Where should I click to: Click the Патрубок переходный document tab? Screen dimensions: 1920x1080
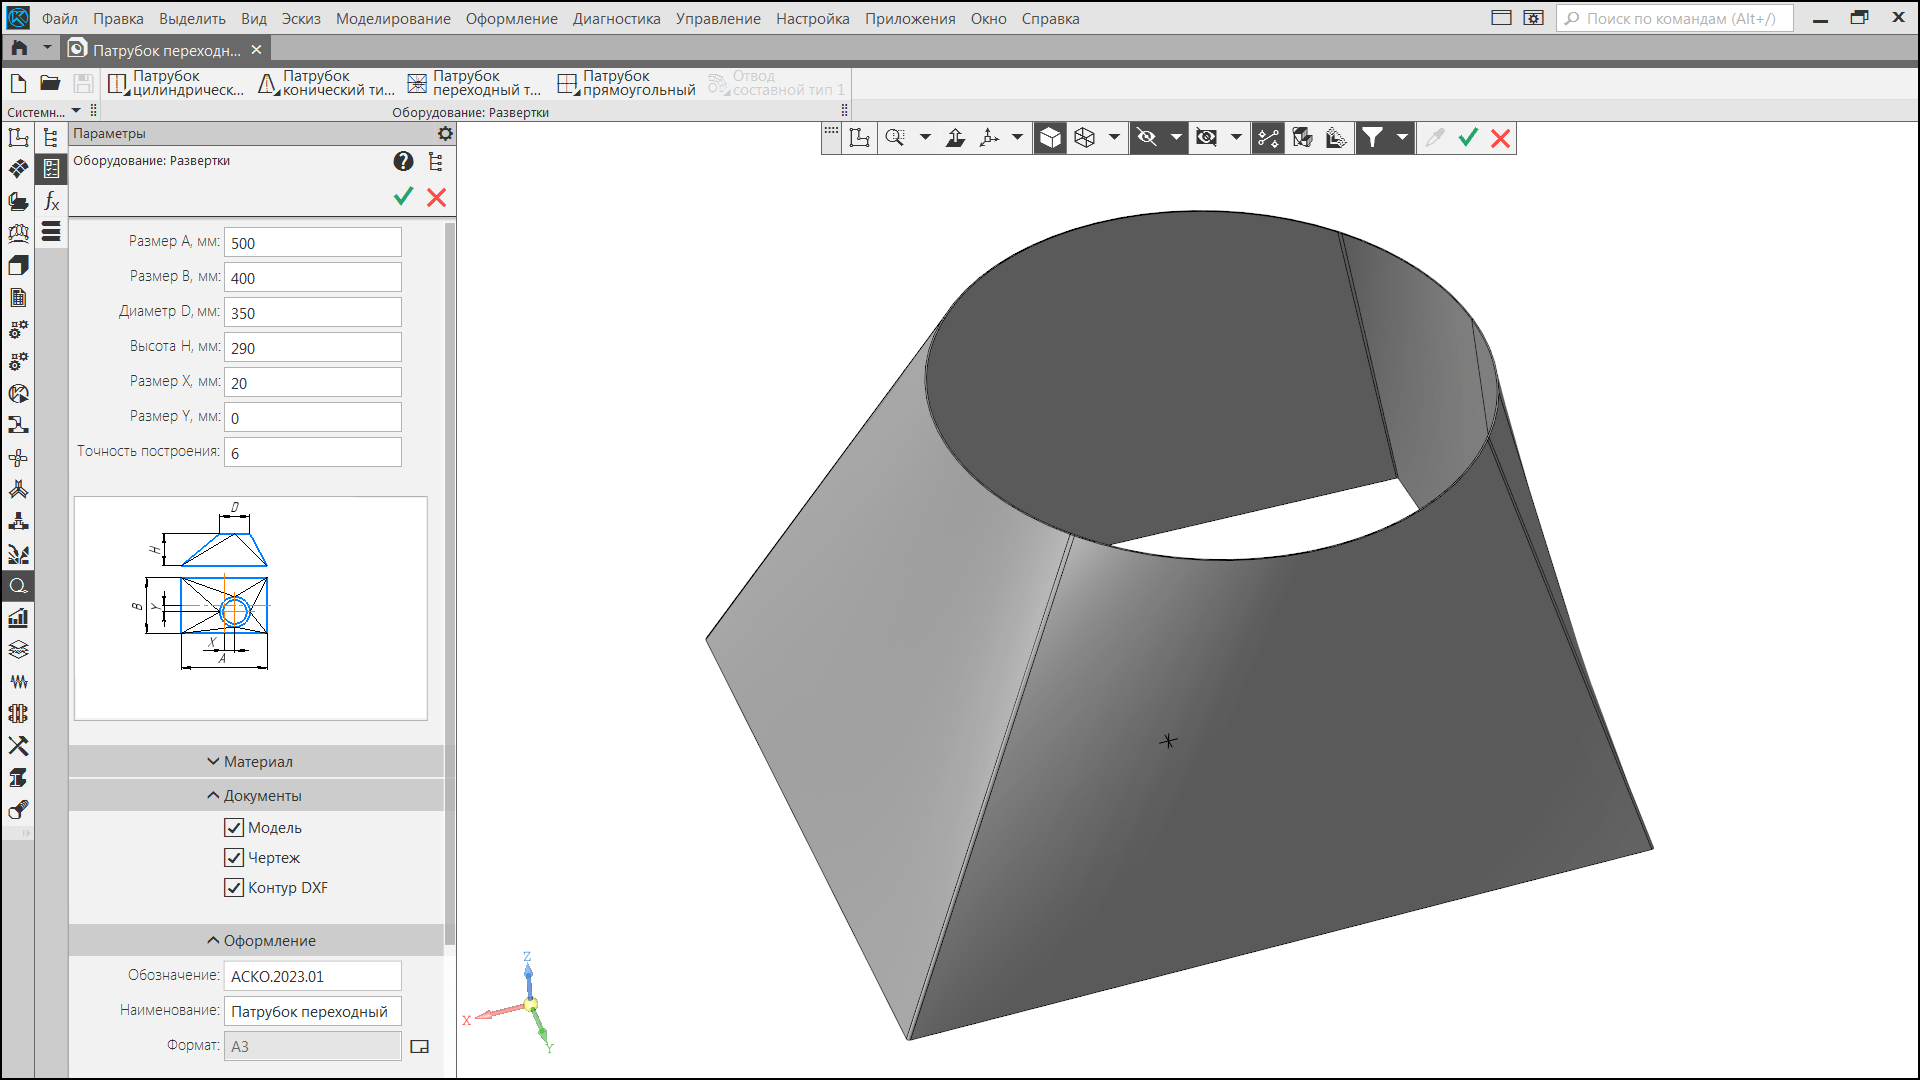(165, 49)
